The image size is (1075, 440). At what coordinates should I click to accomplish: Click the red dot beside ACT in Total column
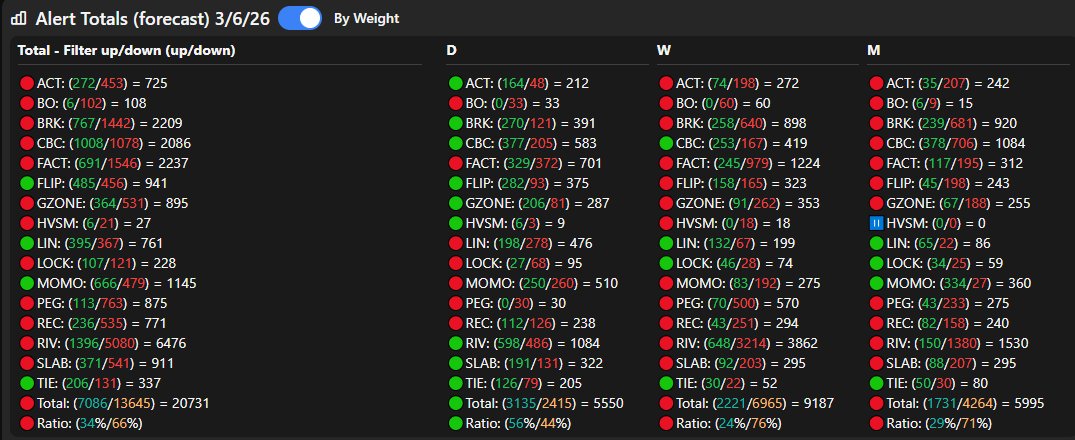(x=27, y=84)
